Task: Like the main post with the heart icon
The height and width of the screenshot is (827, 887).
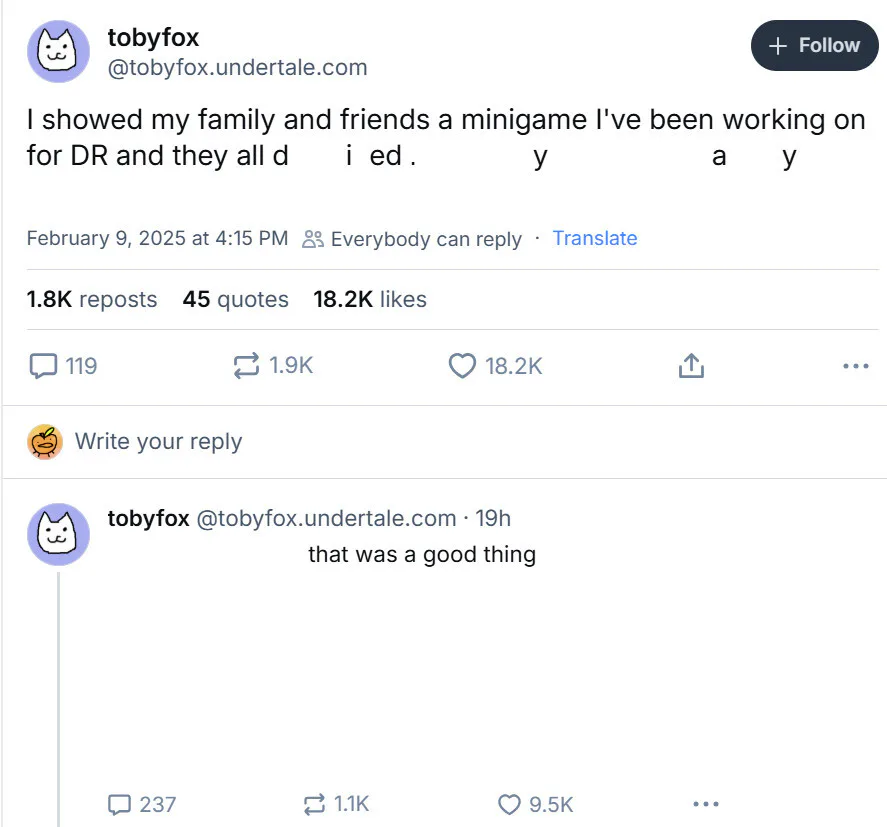Action: (x=462, y=365)
